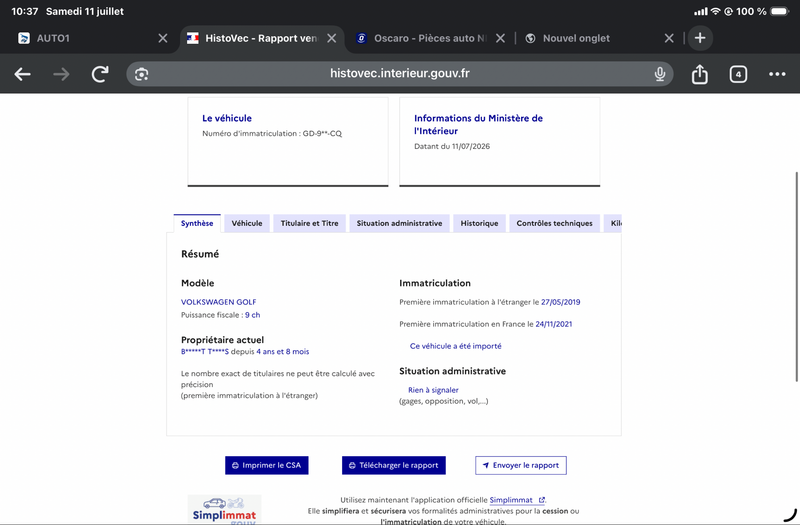Close the Nouvel onglet tab

[x=669, y=38]
